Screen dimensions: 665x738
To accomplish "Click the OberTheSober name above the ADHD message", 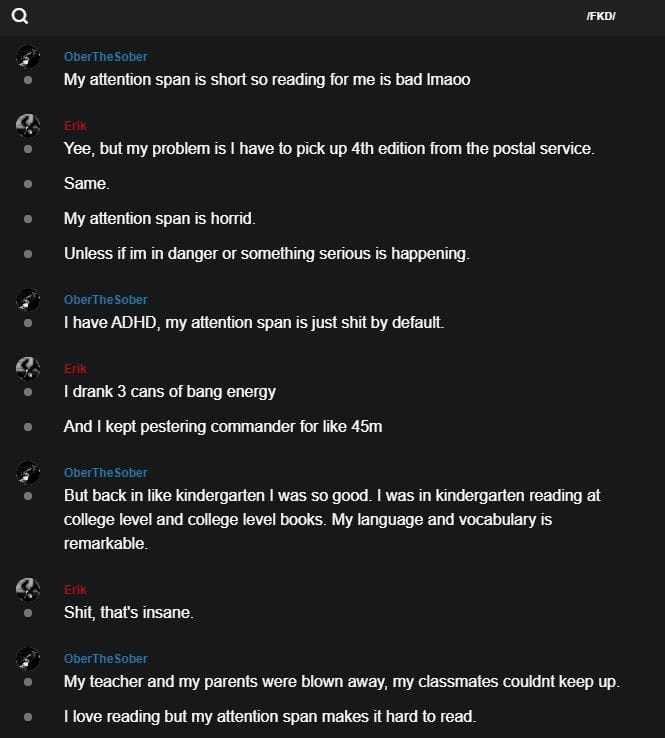I will tap(105, 300).
